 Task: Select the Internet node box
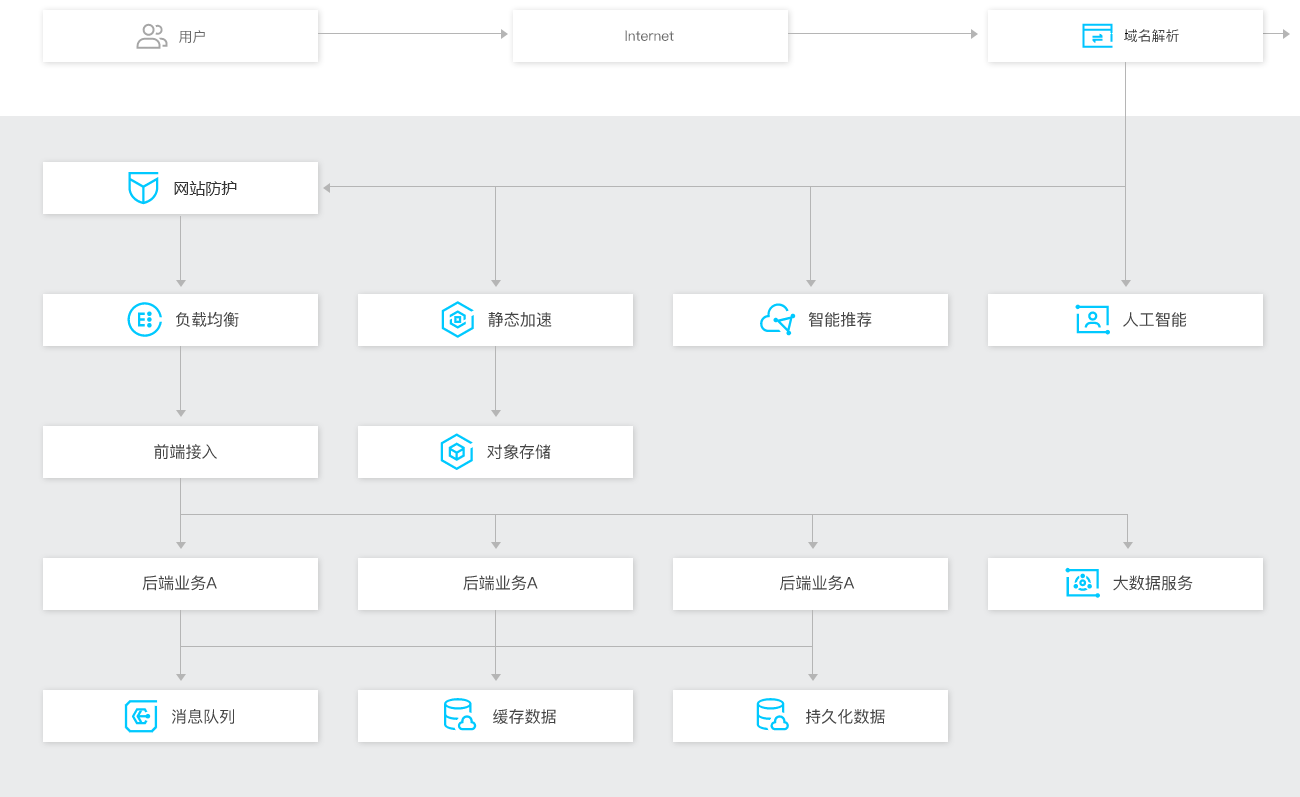click(x=650, y=37)
